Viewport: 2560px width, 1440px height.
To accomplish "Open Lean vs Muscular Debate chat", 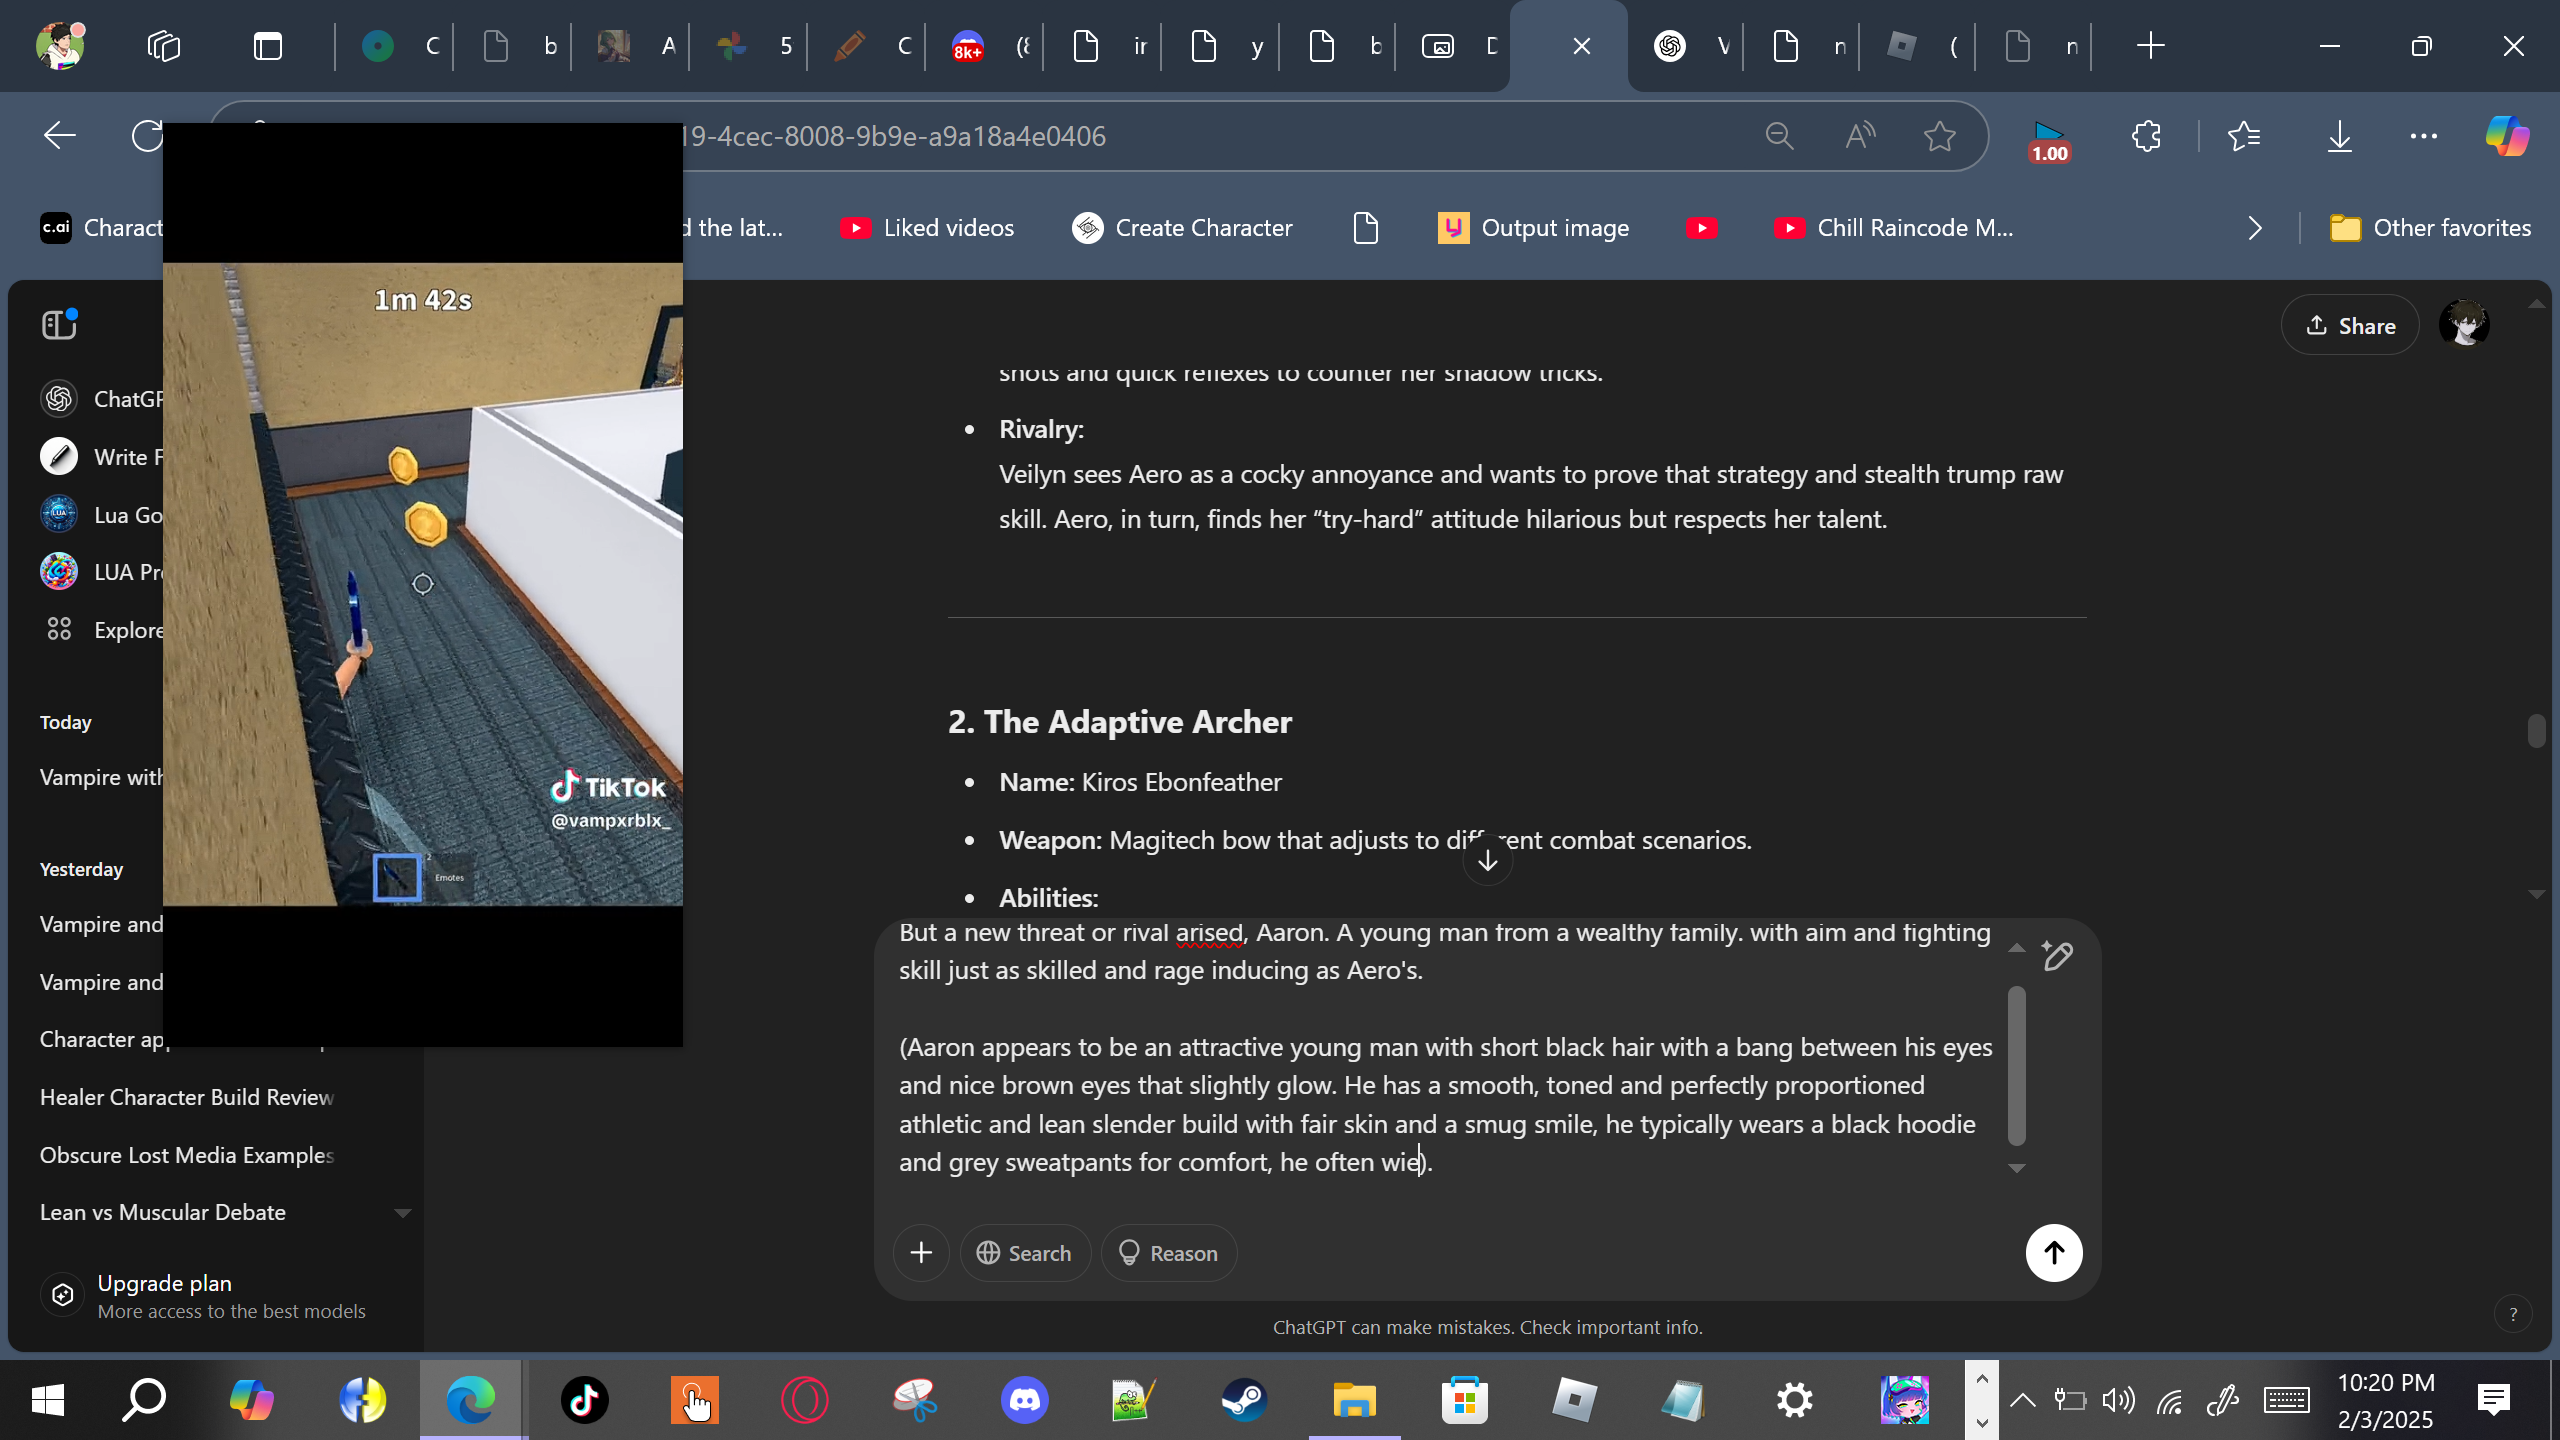I will pos(163,1212).
